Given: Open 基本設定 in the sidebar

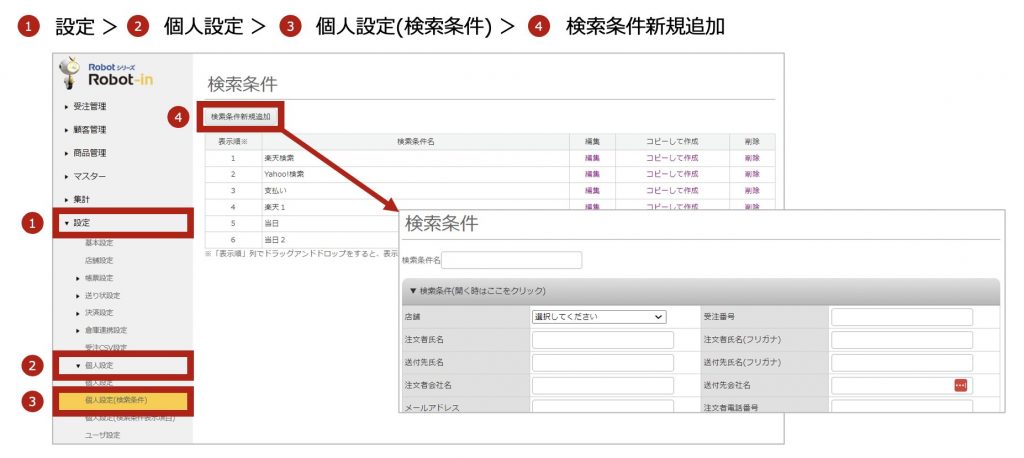Looking at the screenshot, I should coord(99,243).
